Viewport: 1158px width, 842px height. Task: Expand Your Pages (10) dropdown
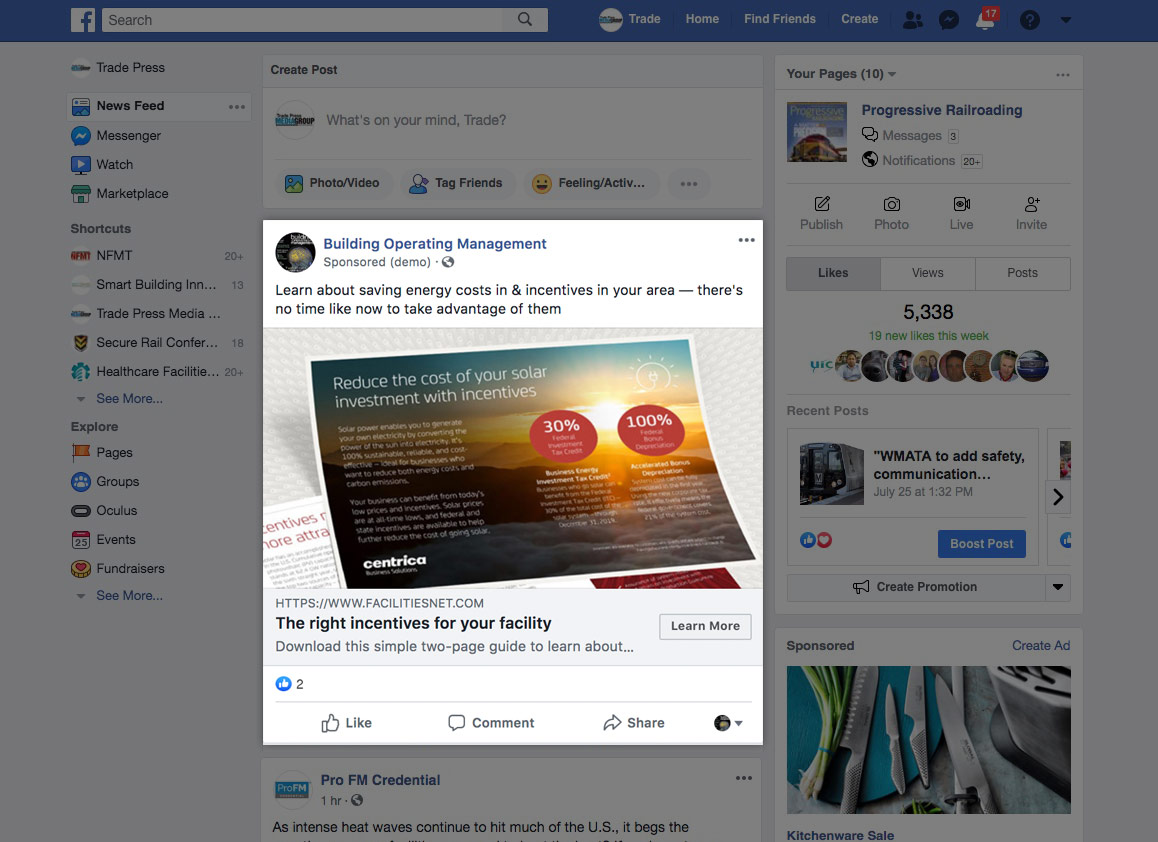click(841, 74)
